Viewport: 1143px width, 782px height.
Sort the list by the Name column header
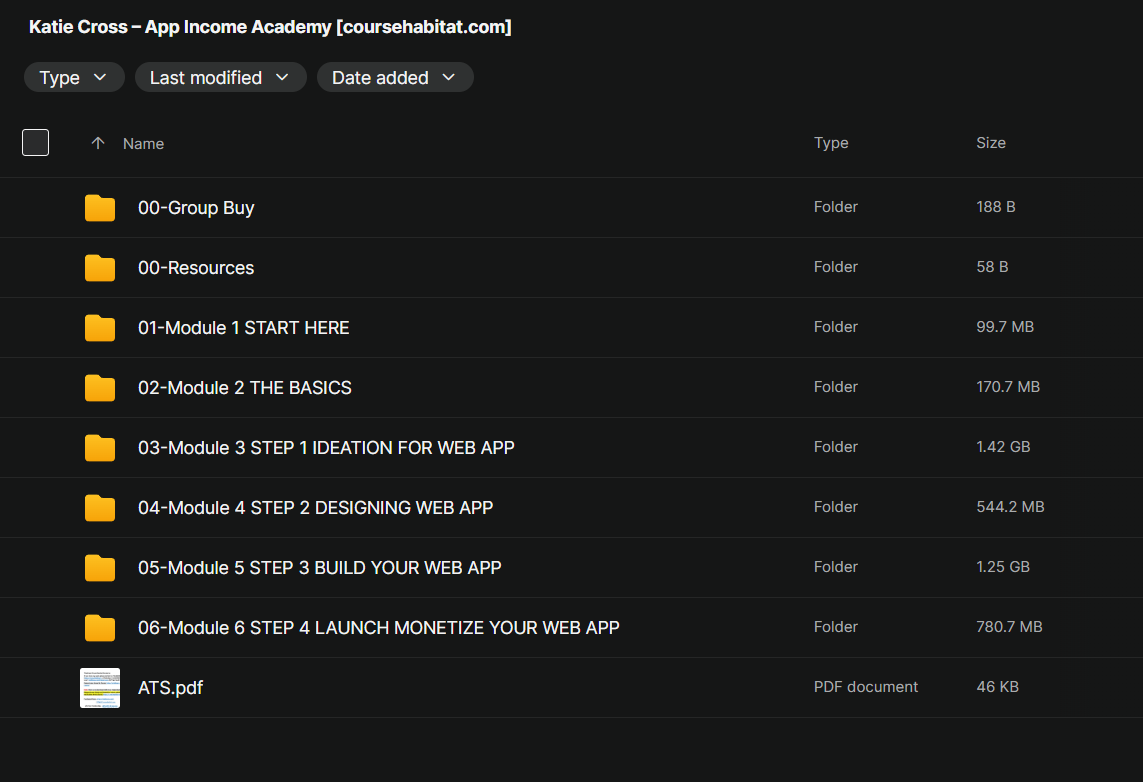point(144,144)
